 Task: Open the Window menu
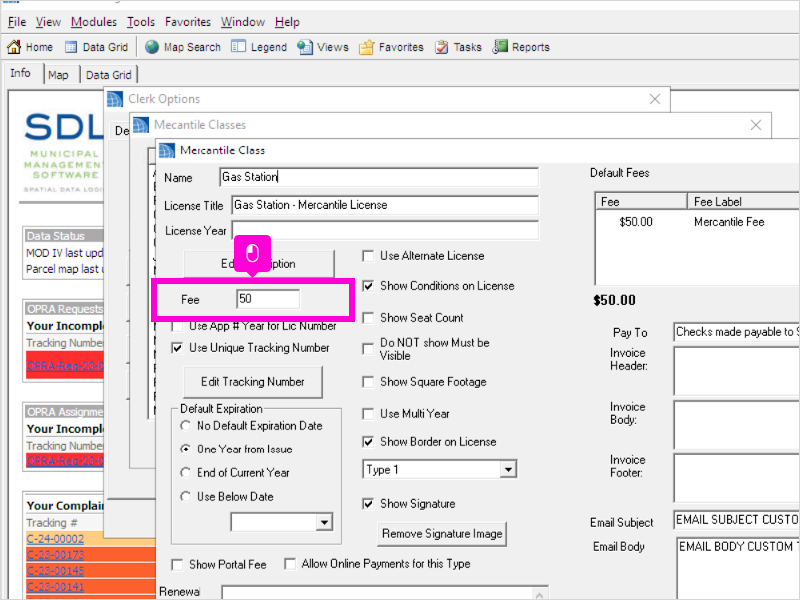point(242,22)
